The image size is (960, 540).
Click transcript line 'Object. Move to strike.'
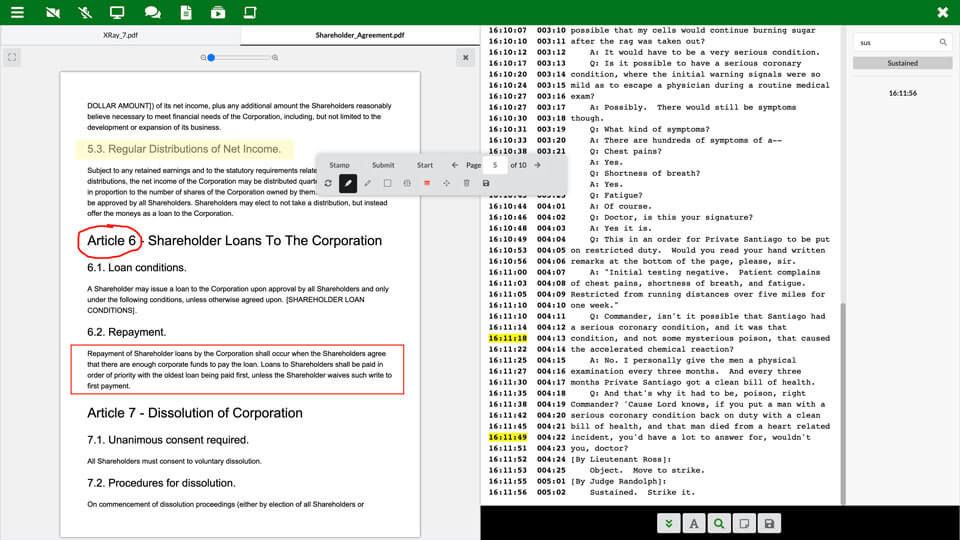pos(647,470)
